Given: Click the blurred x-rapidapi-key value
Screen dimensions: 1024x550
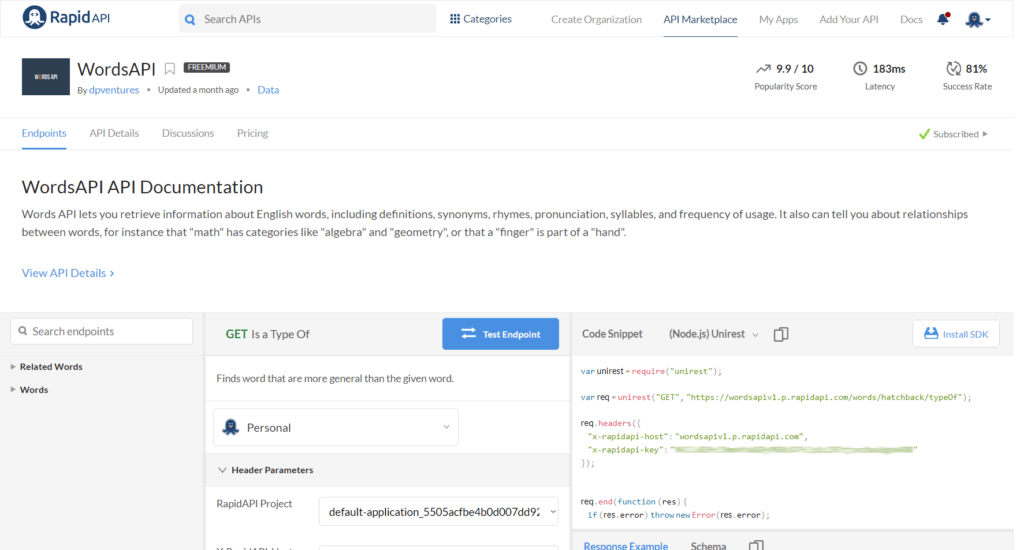Looking at the screenshot, I should [x=793, y=449].
